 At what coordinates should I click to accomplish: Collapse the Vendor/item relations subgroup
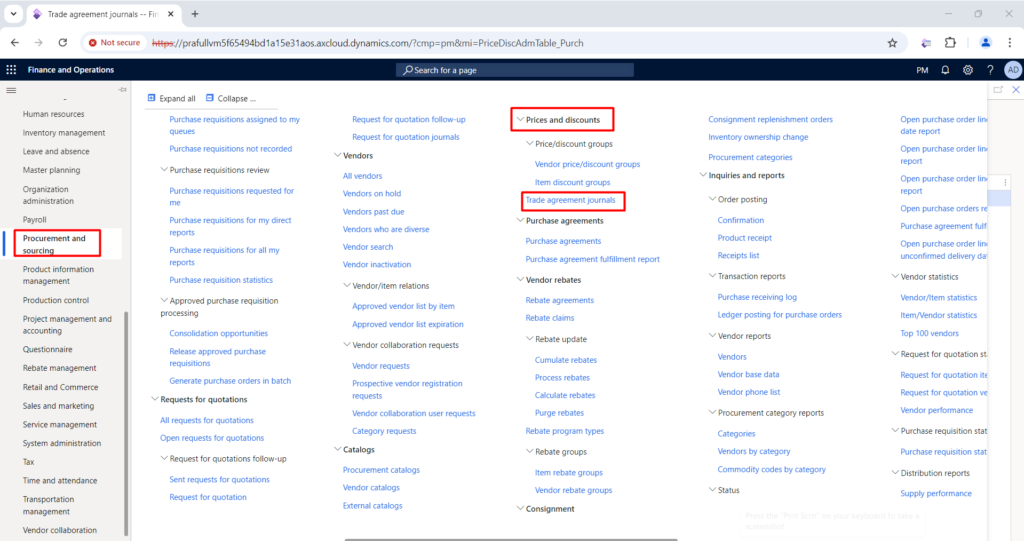tap(346, 286)
